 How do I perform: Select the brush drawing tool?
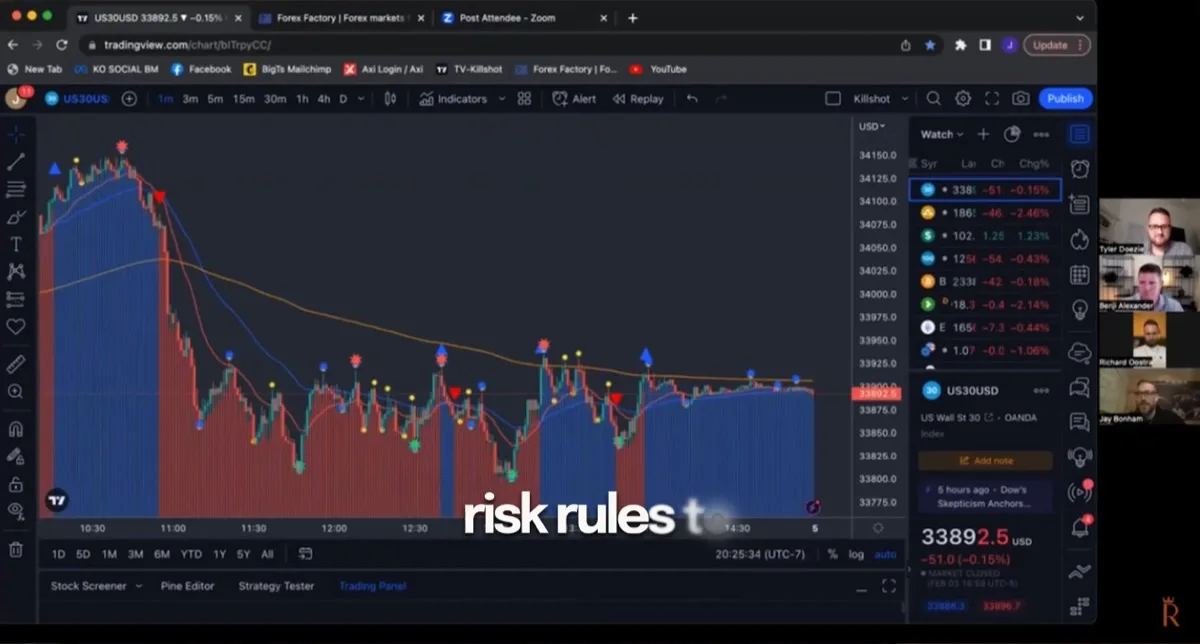click(x=16, y=217)
